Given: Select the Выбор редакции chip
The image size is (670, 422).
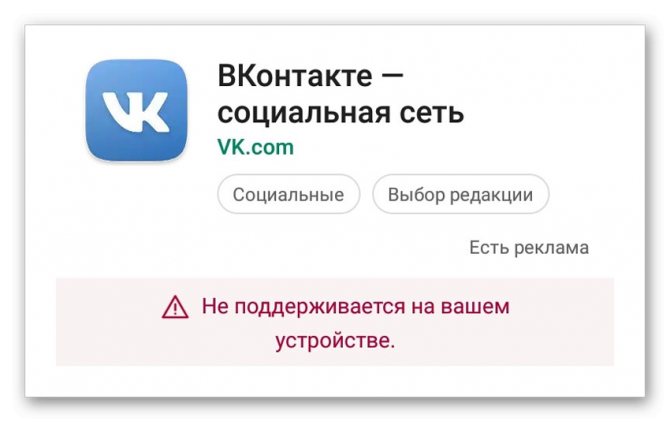Looking at the screenshot, I should click(x=460, y=194).
